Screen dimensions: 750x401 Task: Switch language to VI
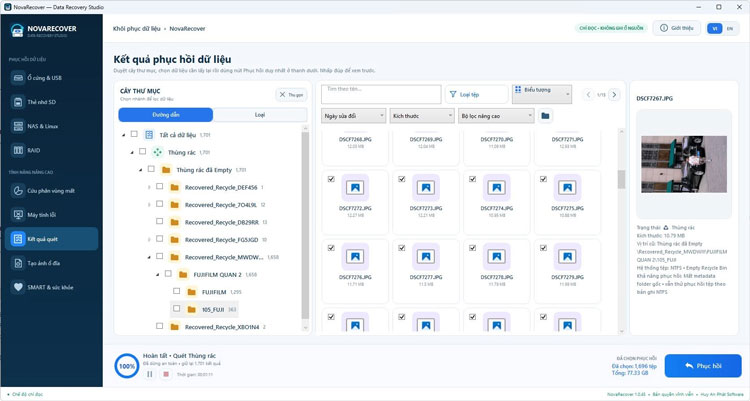coord(715,28)
